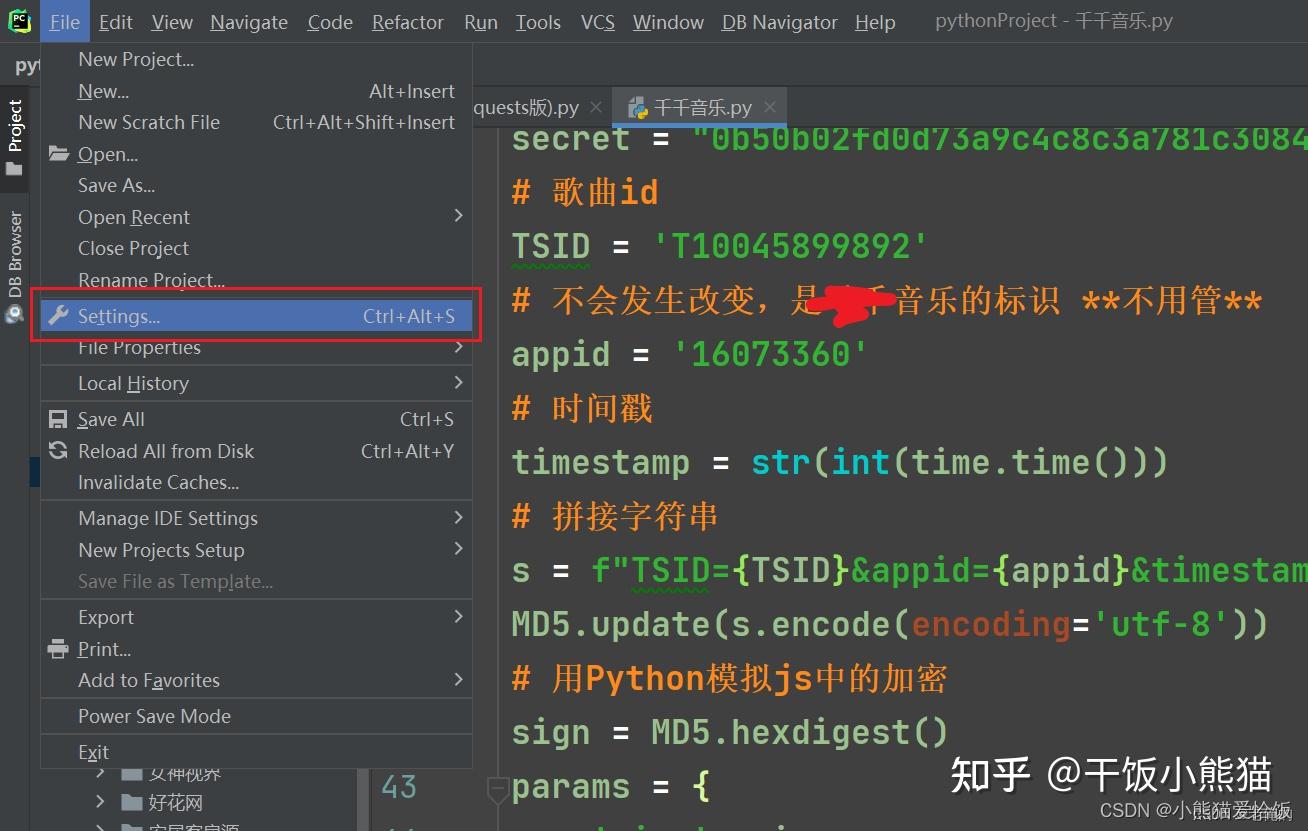Image resolution: width=1308 pixels, height=831 pixels.
Task: Click the Save All floppy disk icon
Action: click(59, 419)
